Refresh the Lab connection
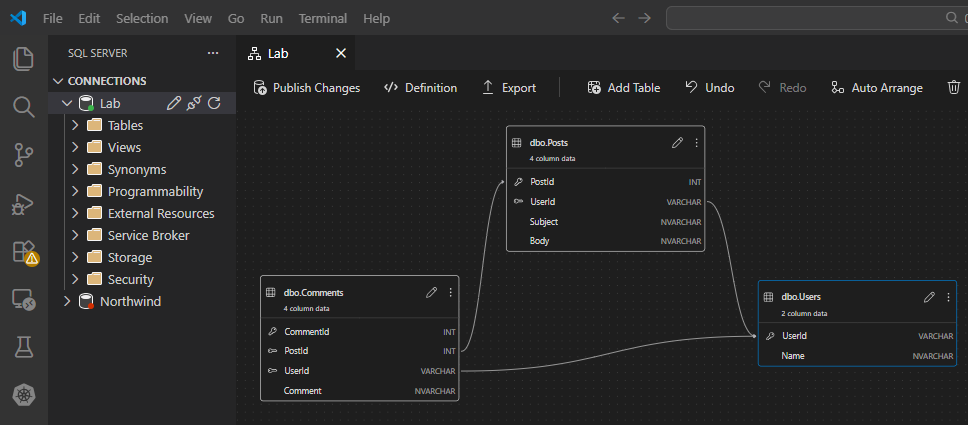 213,103
